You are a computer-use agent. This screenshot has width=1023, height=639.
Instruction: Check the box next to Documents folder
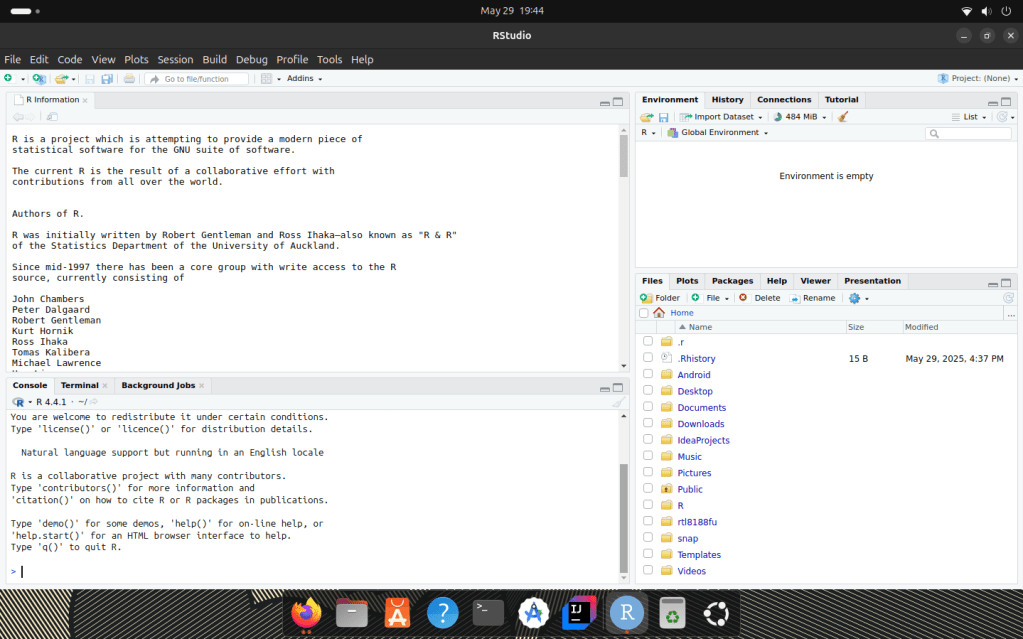(x=648, y=407)
